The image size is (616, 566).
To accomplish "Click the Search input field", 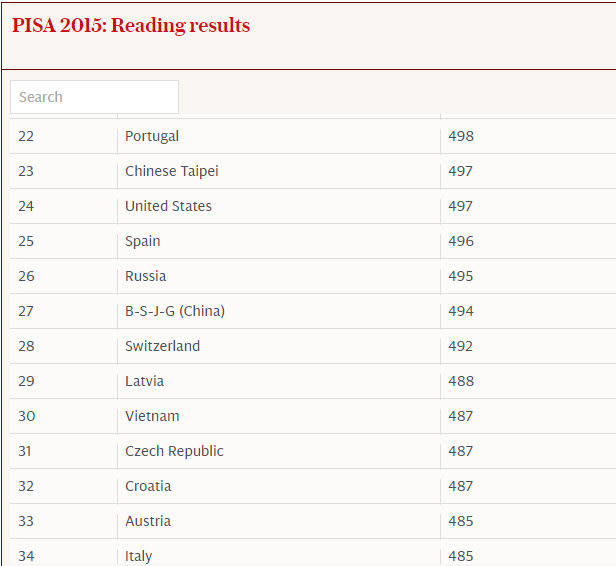I will (94, 97).
